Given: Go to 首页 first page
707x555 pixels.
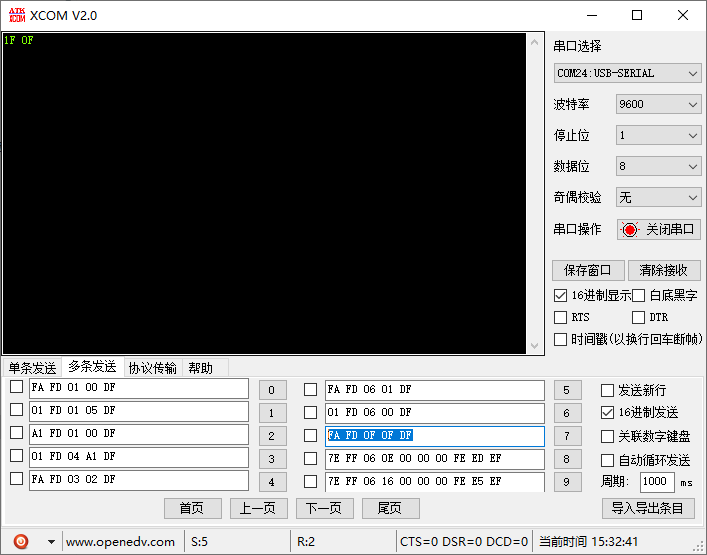Looking at the screenshot, I should 193,509.
